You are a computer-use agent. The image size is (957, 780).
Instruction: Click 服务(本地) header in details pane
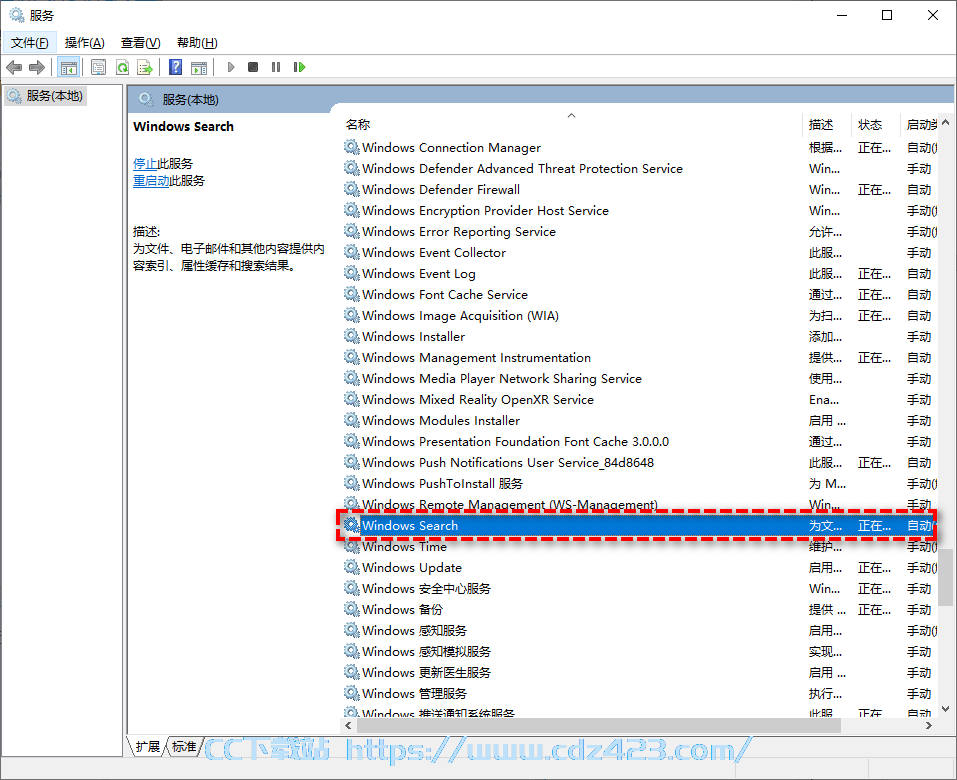click(190, 99)
